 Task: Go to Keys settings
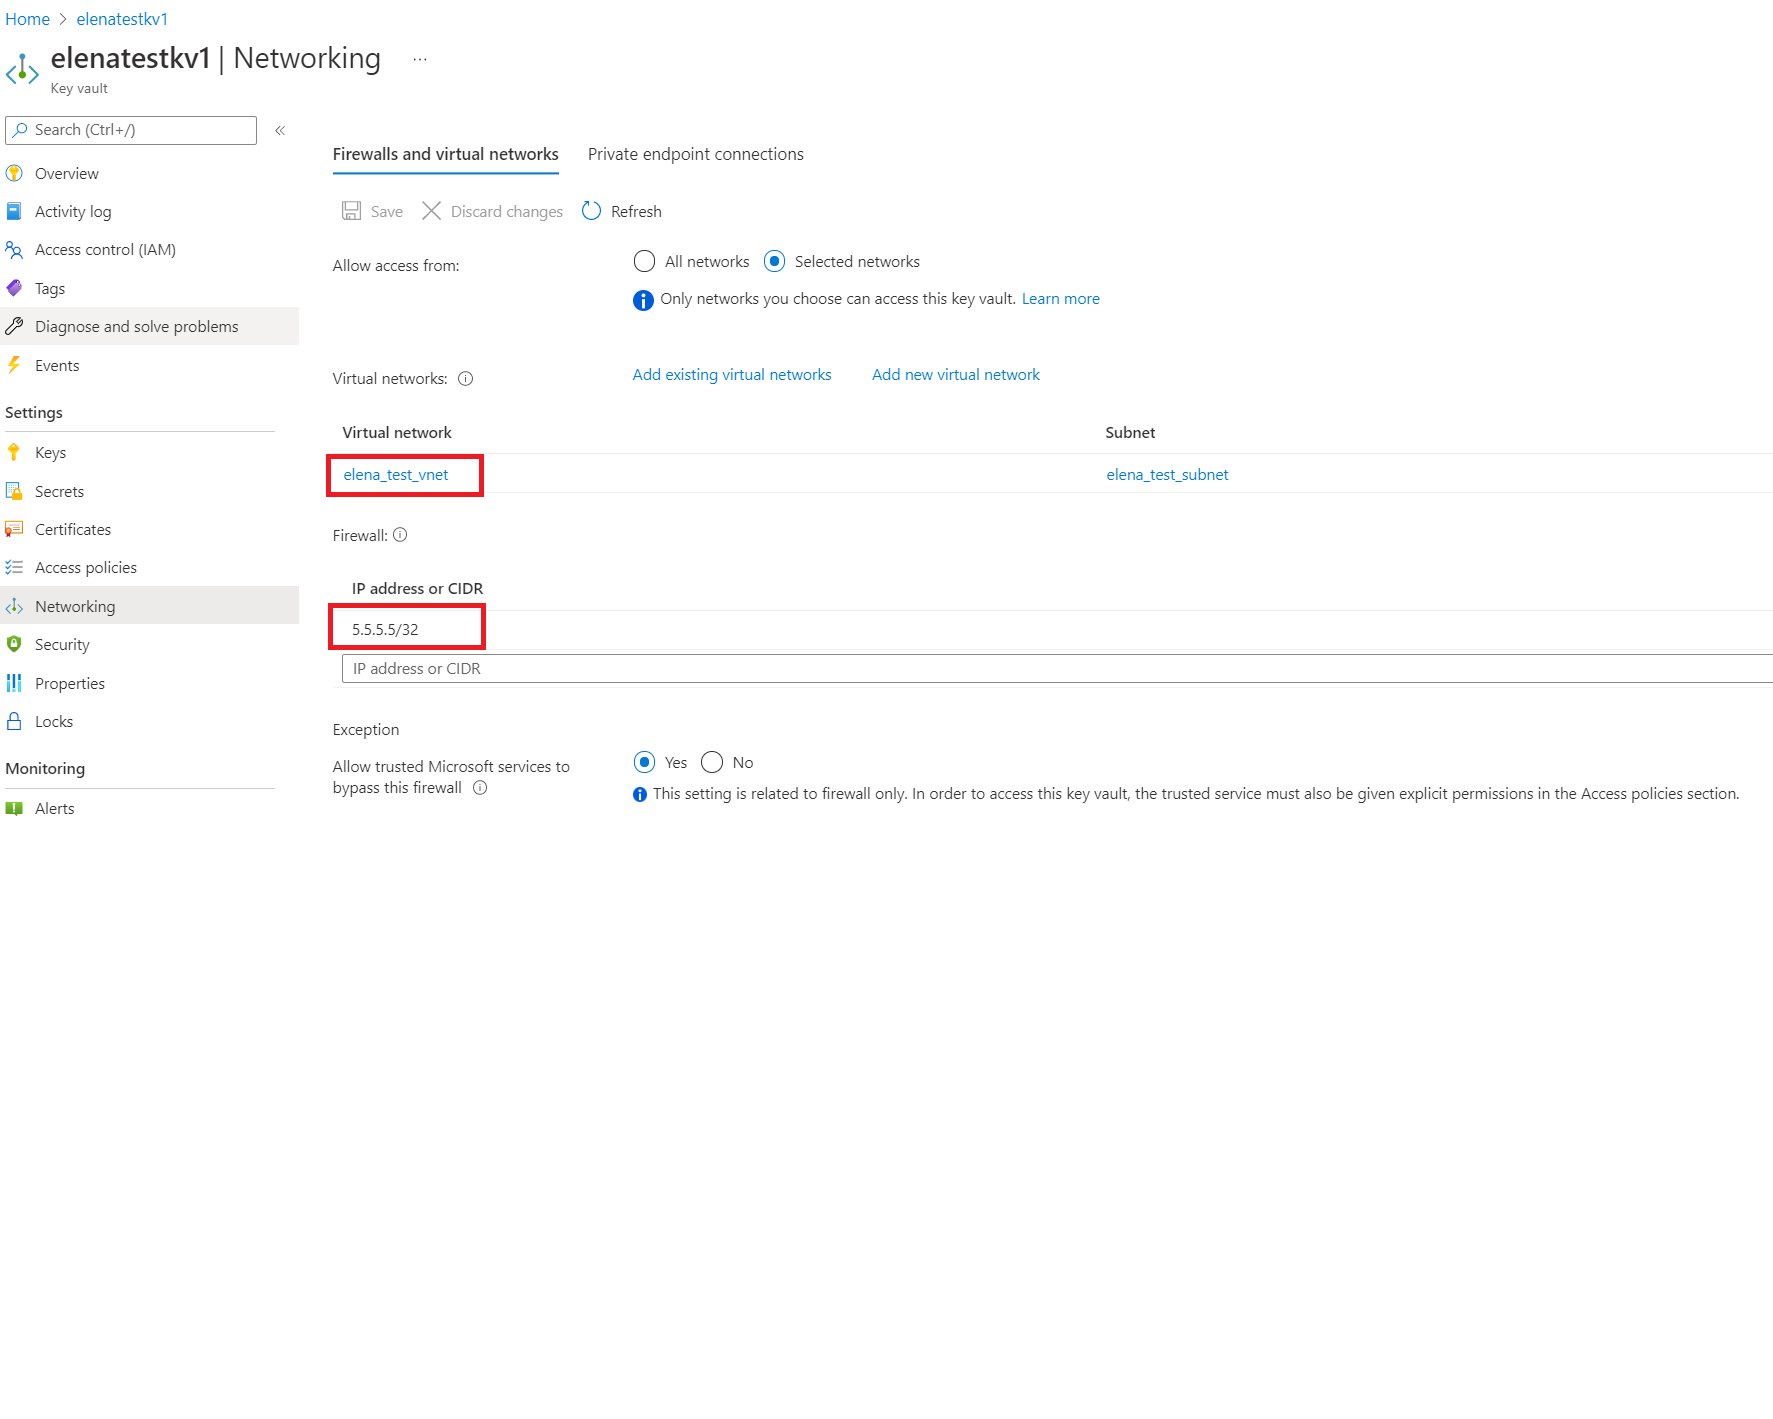click(50, 452)
